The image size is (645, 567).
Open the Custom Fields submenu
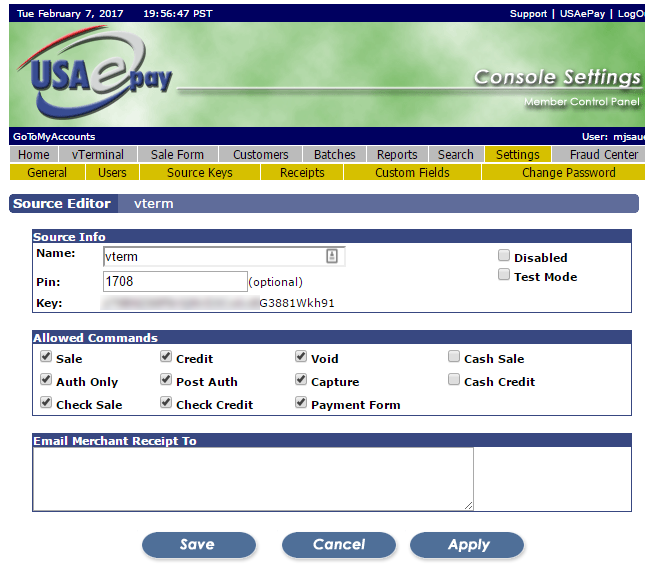[x=412, y=172]
